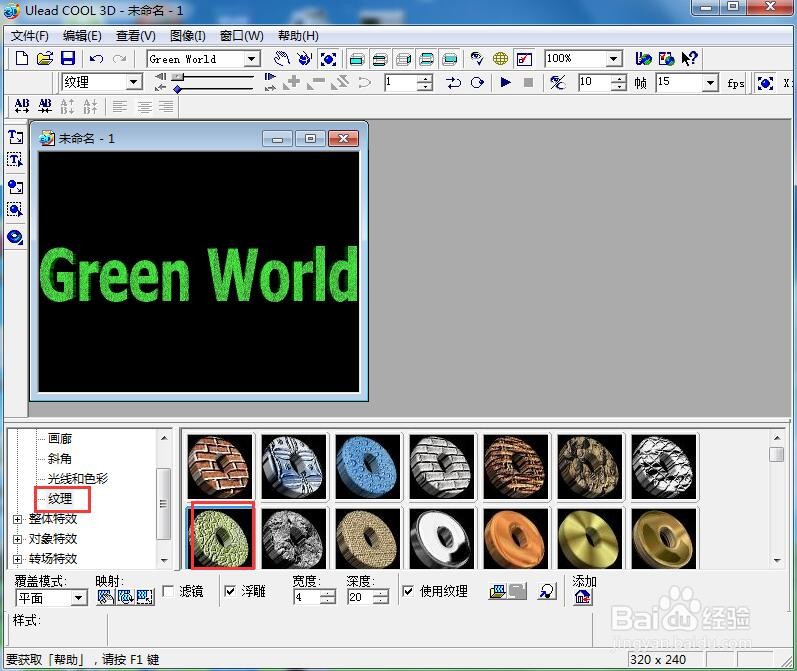Undo the last action
The width and height of the screenshot is (797, 671).
pos(96,59)
